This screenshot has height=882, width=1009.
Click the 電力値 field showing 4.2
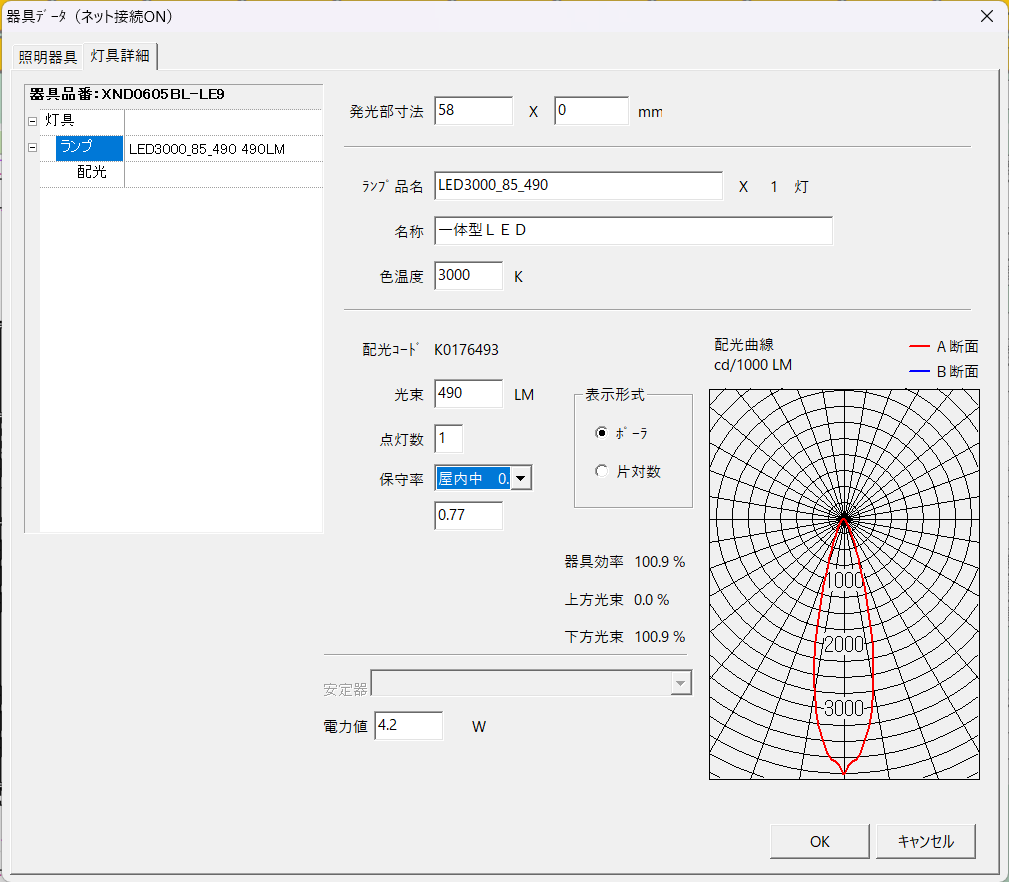coord(409,726)
